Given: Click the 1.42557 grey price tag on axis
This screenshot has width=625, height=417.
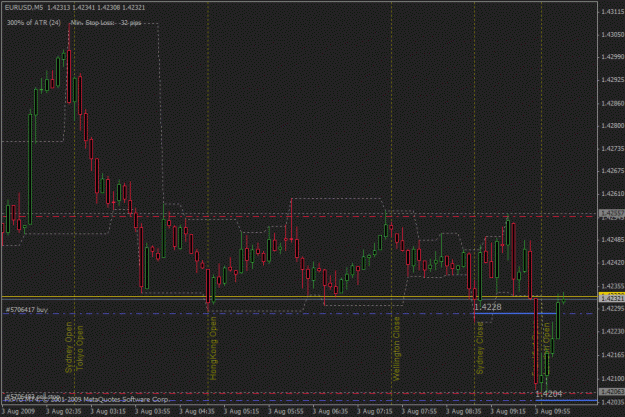Looking at the screenshot, I should coord(612,214).
